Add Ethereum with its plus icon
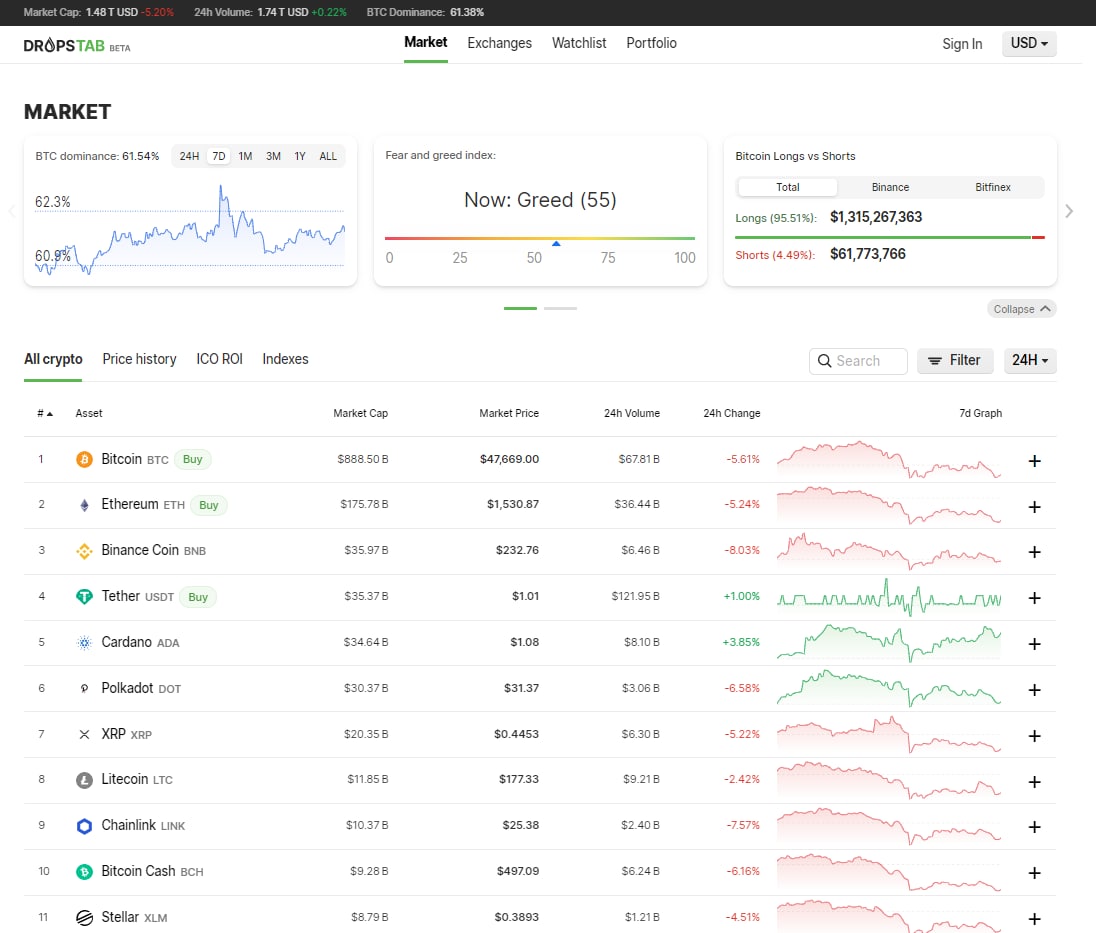Viewport: 1096px width, 933px height. 1034,507
